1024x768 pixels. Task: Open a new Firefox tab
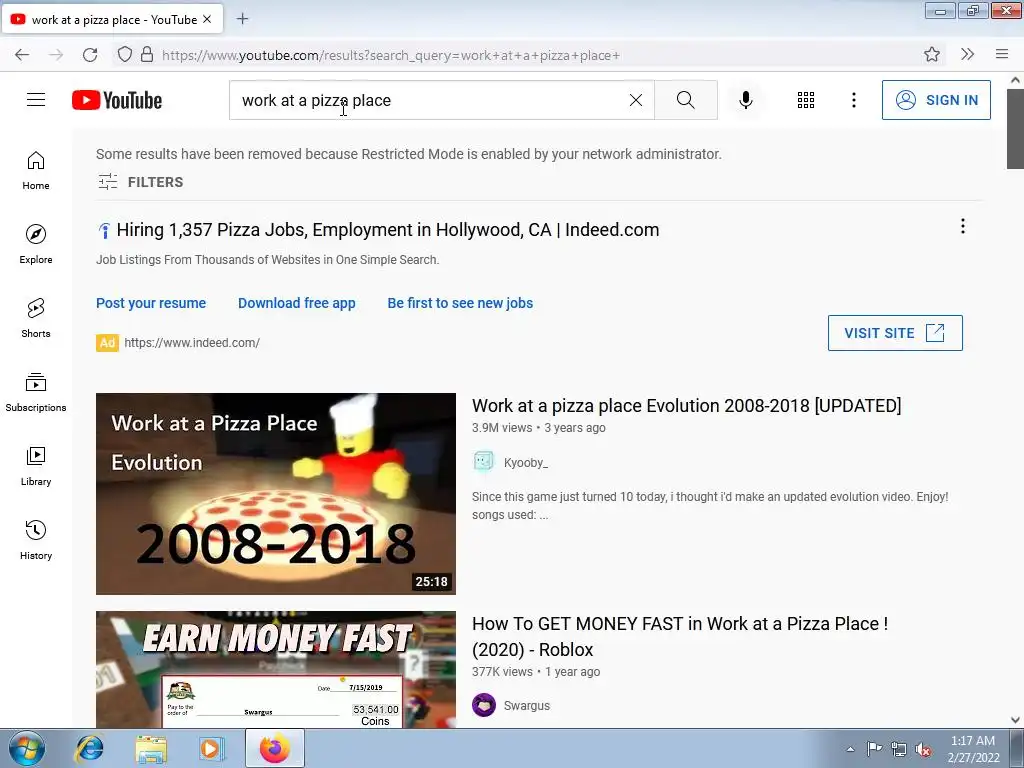pyautogui.click(x=242, y=19)
